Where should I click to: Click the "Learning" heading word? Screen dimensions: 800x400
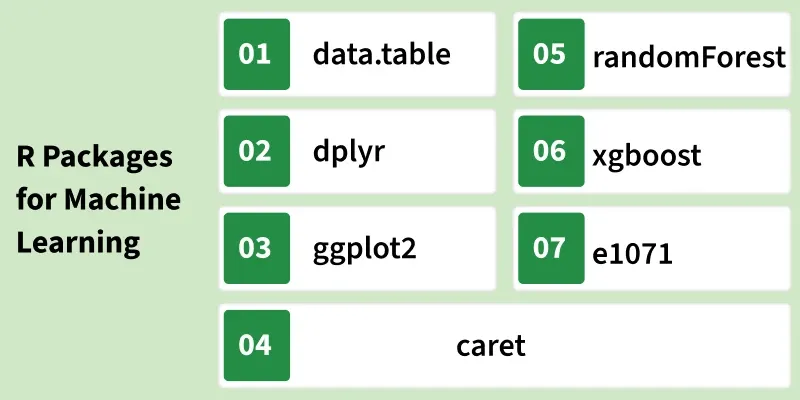click(x=78, y=243)
